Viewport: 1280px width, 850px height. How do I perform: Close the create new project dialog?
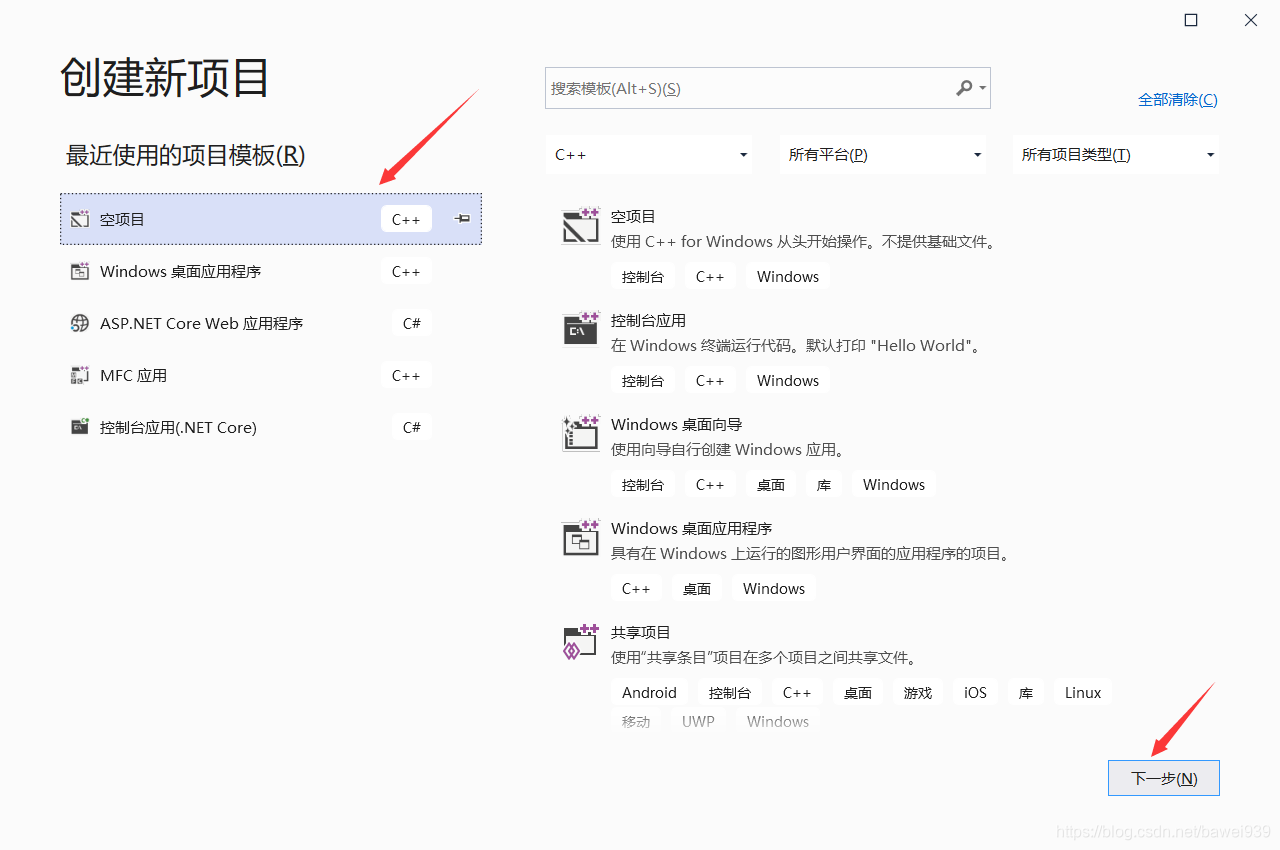coord(1251,20)
